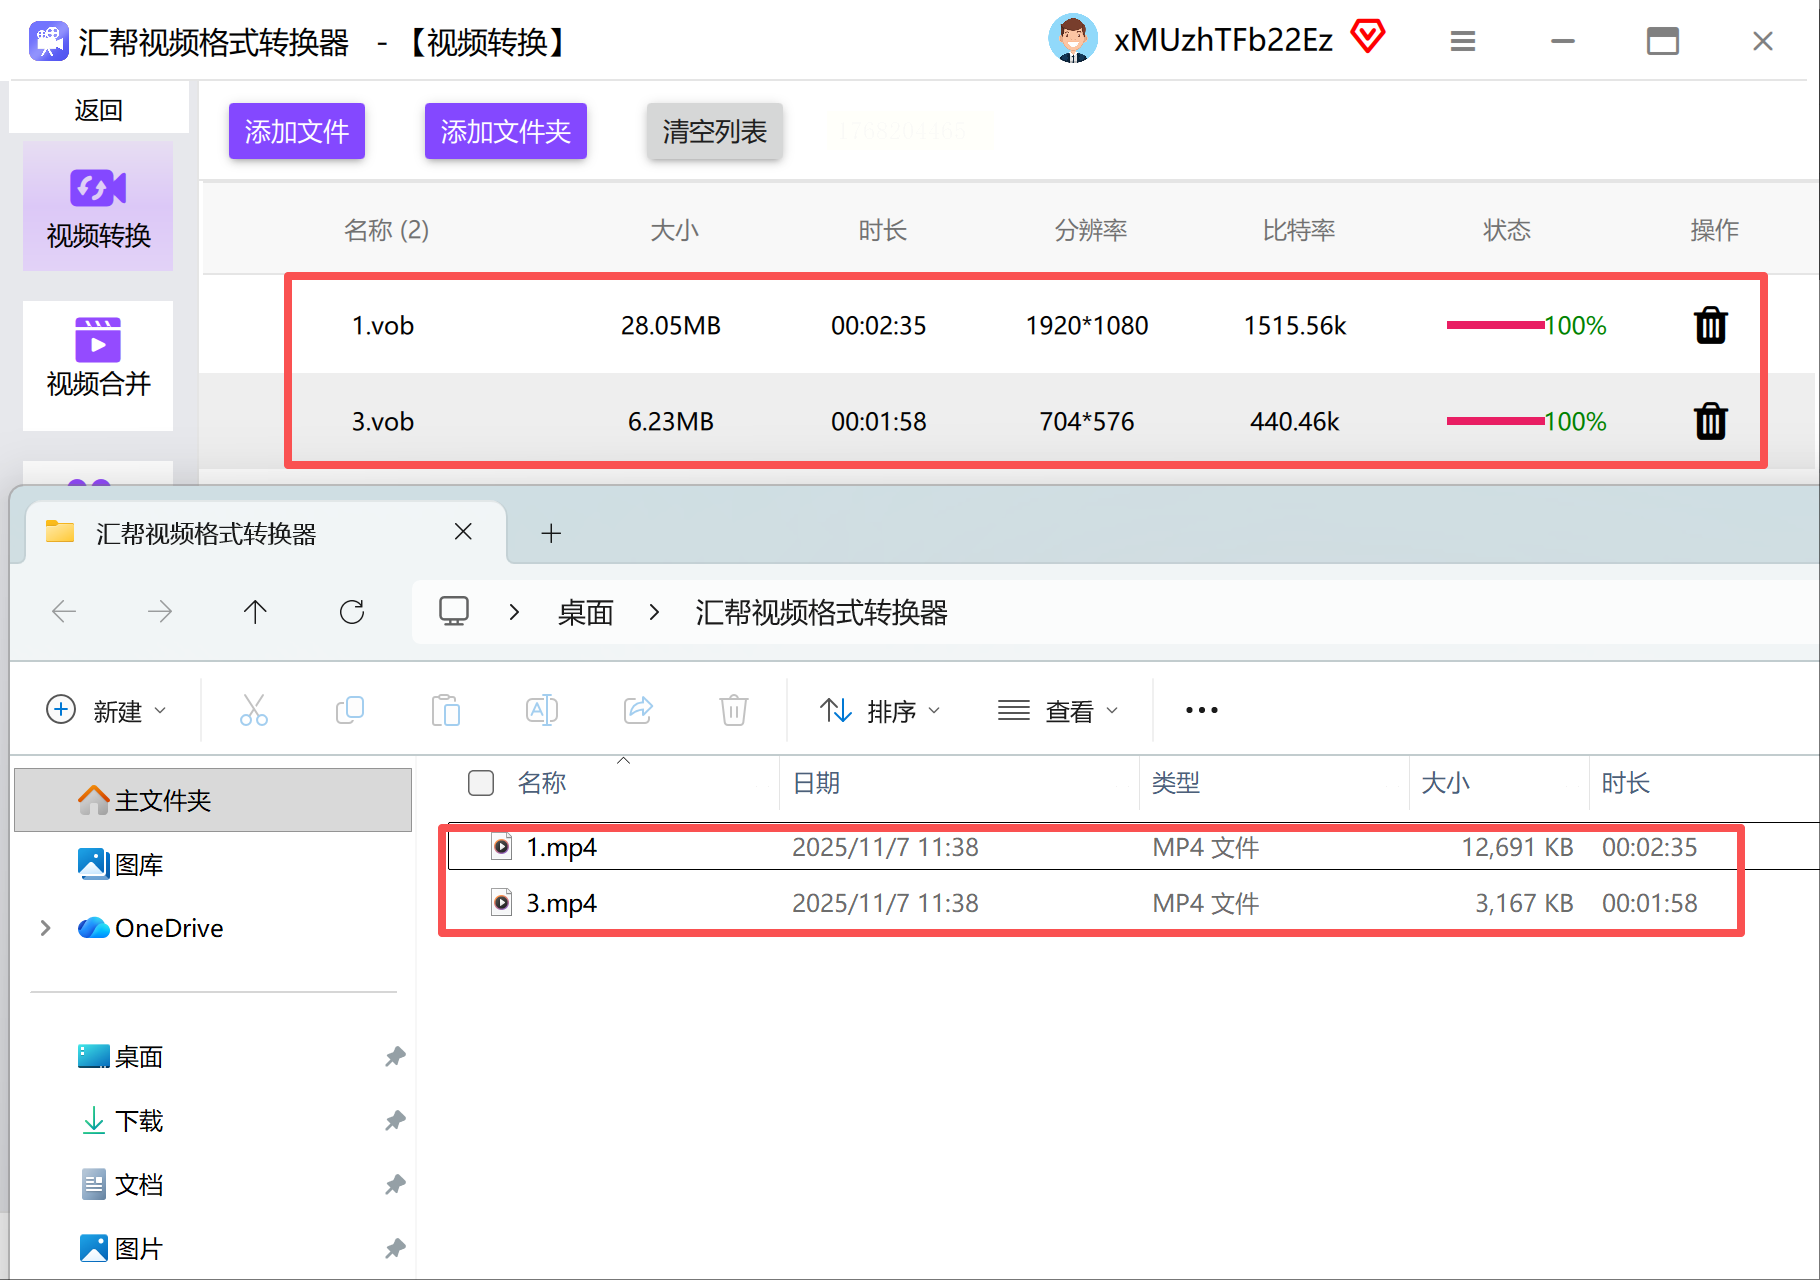Expand the OneDrive tree node
This screenshot has width=1820, height=1280.
45,928
